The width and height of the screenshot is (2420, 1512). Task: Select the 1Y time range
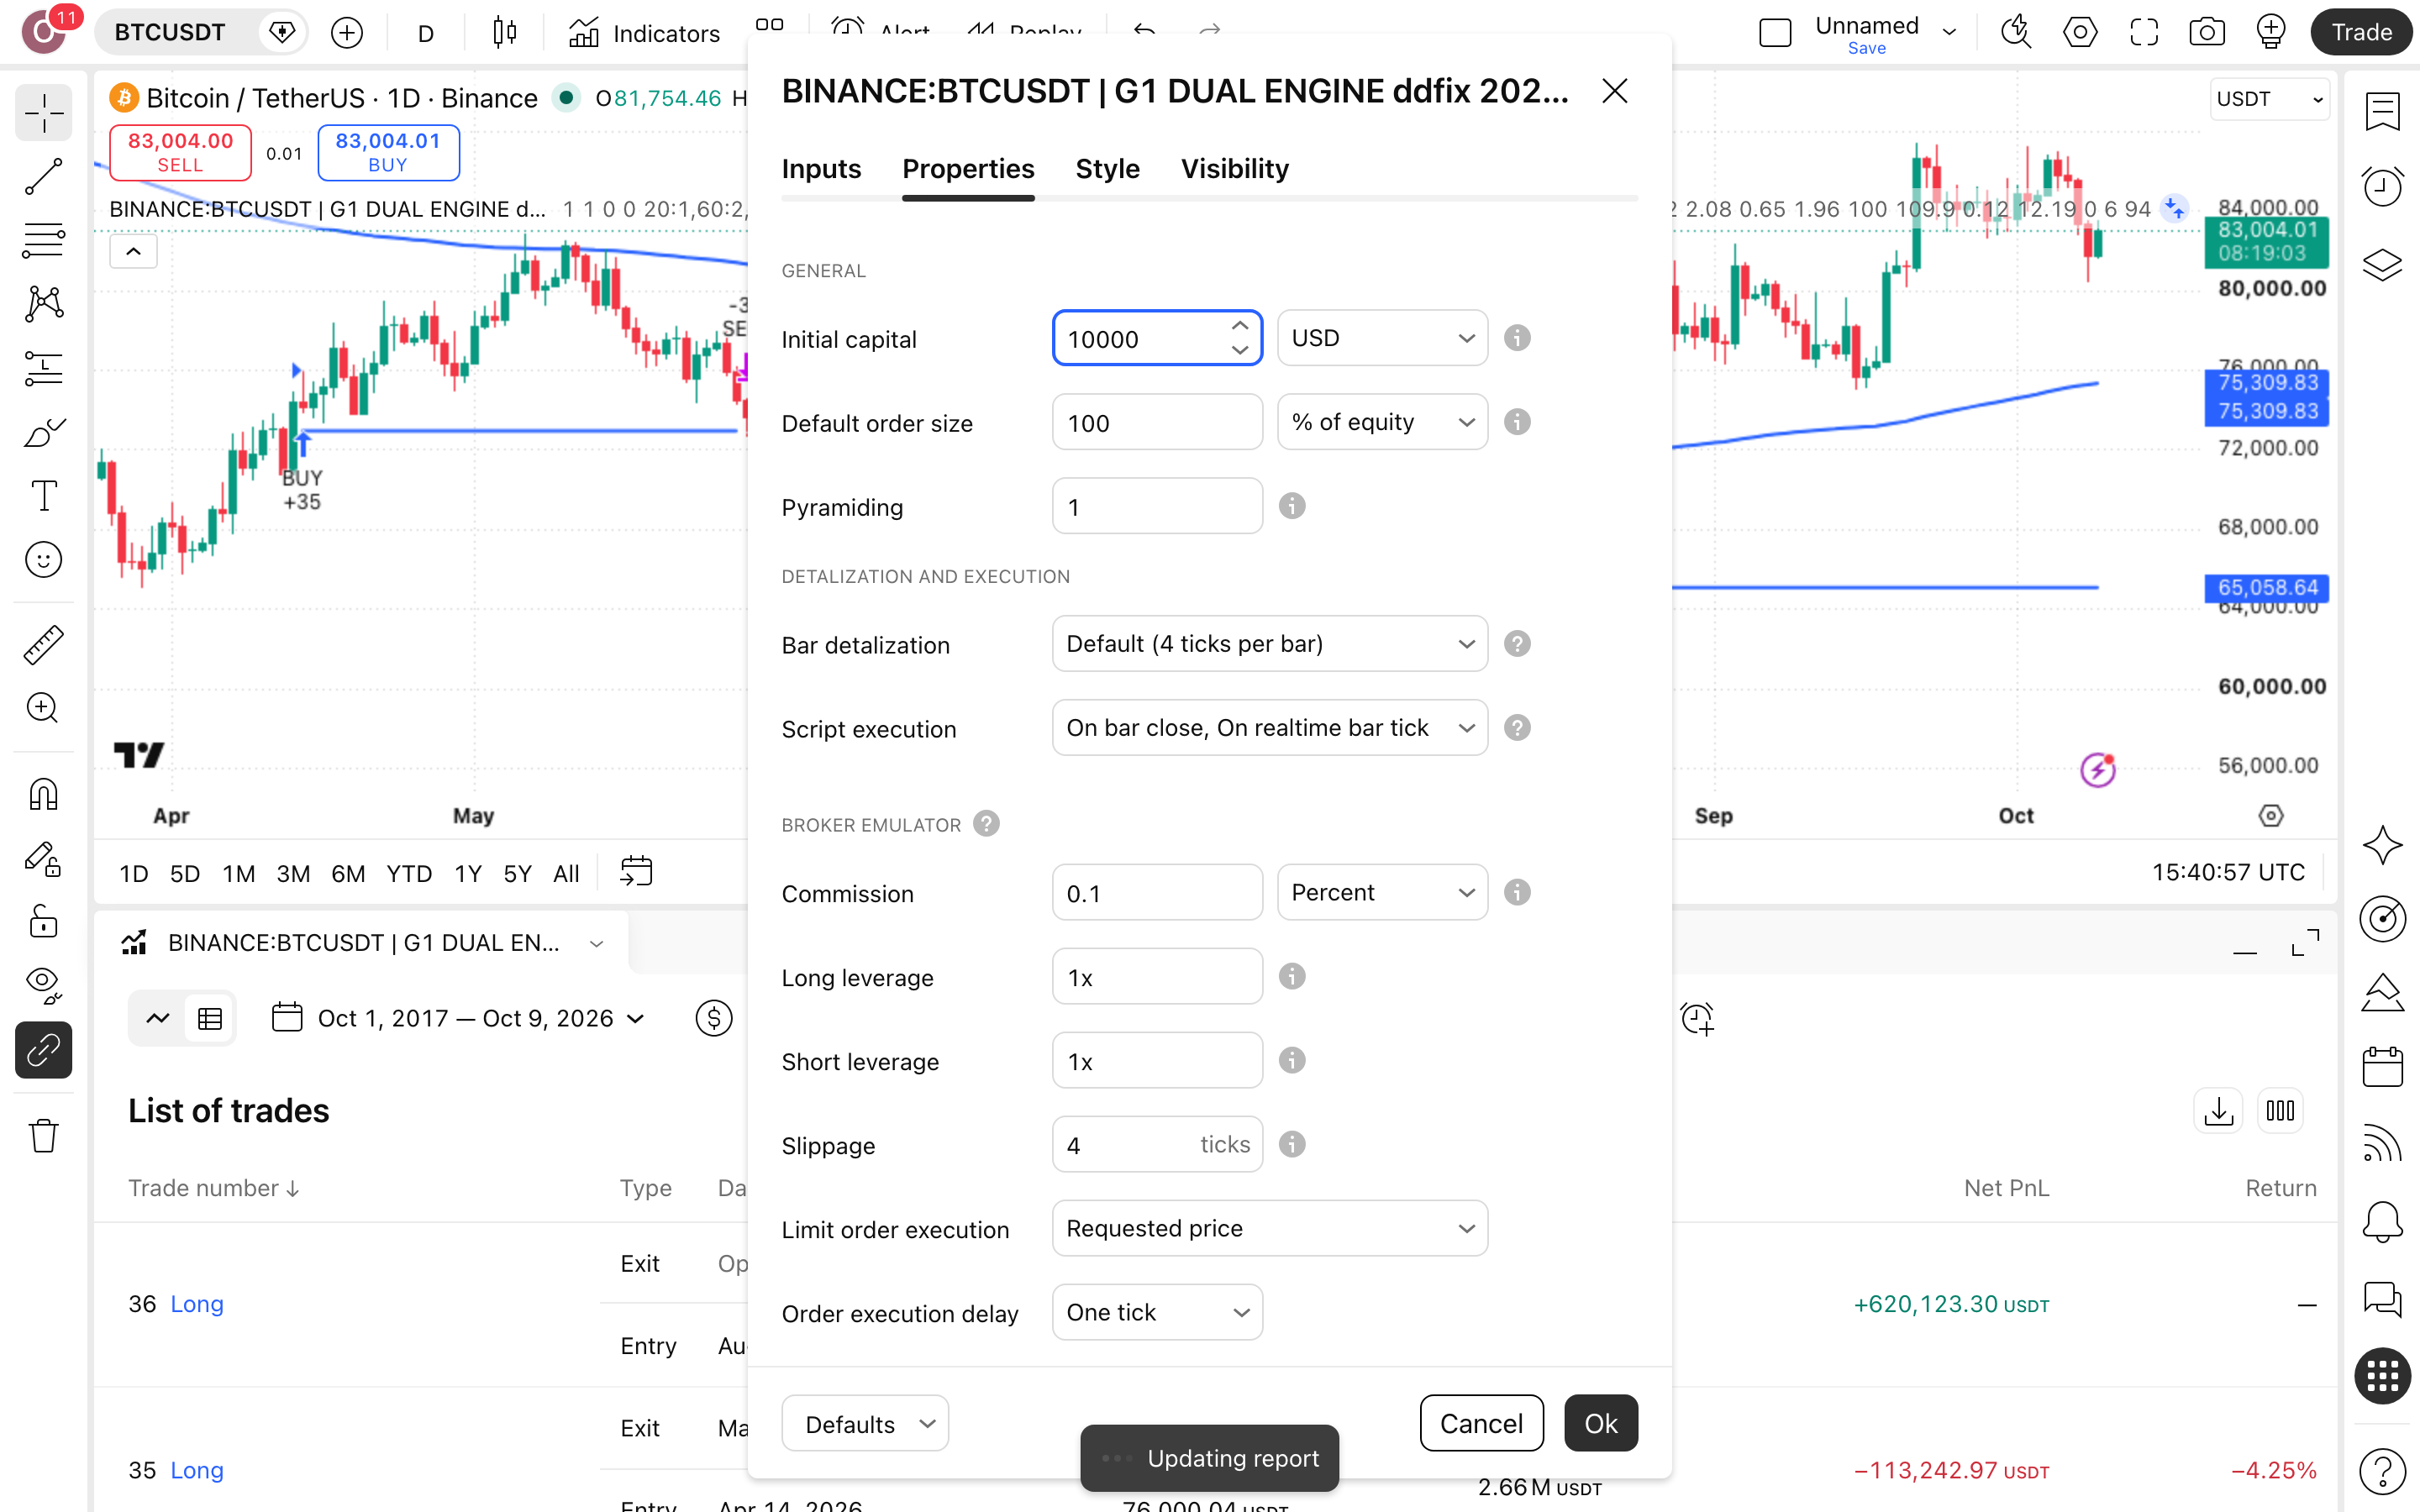[x=468, y=873]
